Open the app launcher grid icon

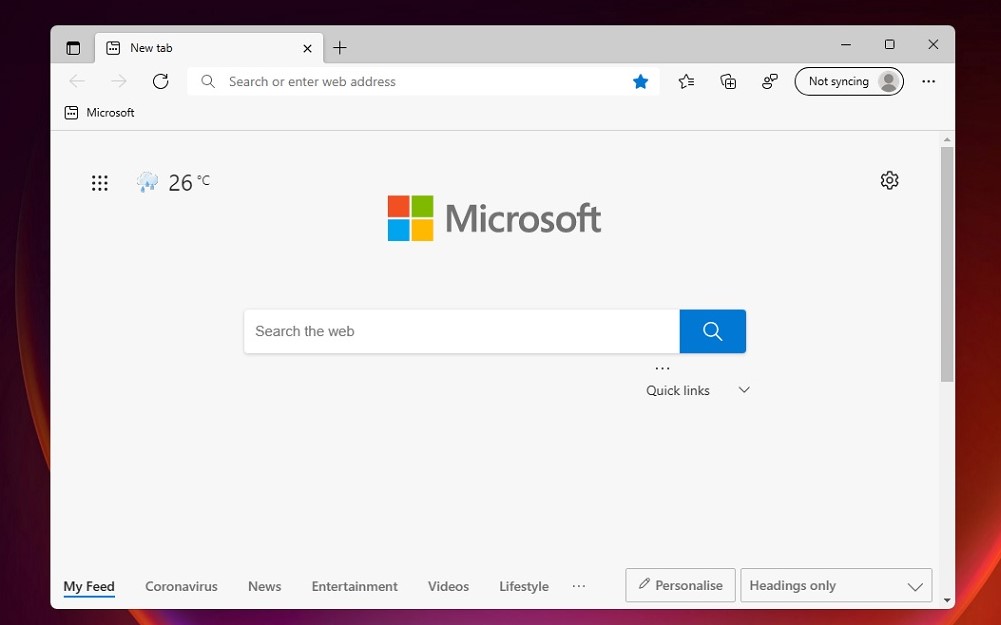pos(100,183)
